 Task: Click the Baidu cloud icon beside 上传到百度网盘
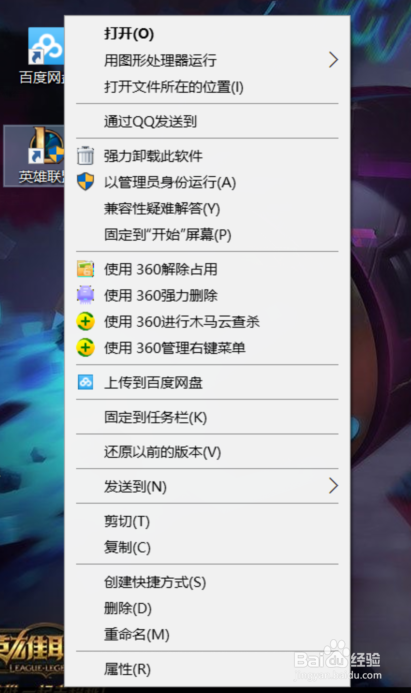[x=85, y=382]
